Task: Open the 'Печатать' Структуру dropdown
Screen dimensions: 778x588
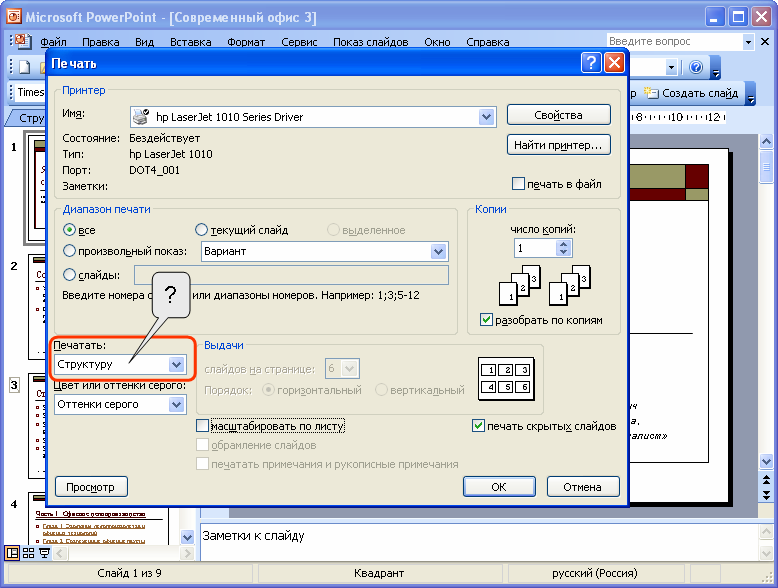Action: coord(177,364)
